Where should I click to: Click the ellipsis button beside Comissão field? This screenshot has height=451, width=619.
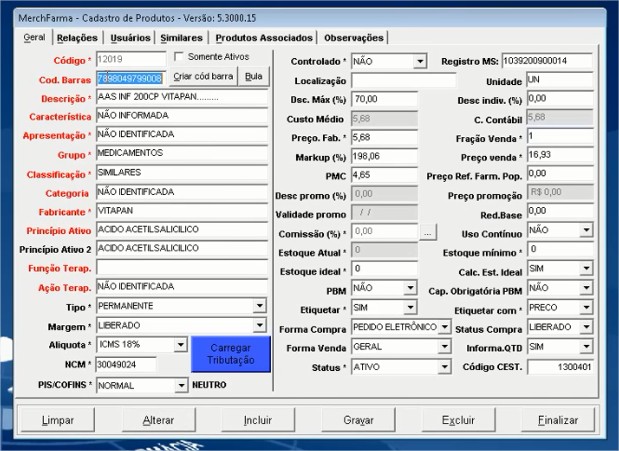[428, 231]
